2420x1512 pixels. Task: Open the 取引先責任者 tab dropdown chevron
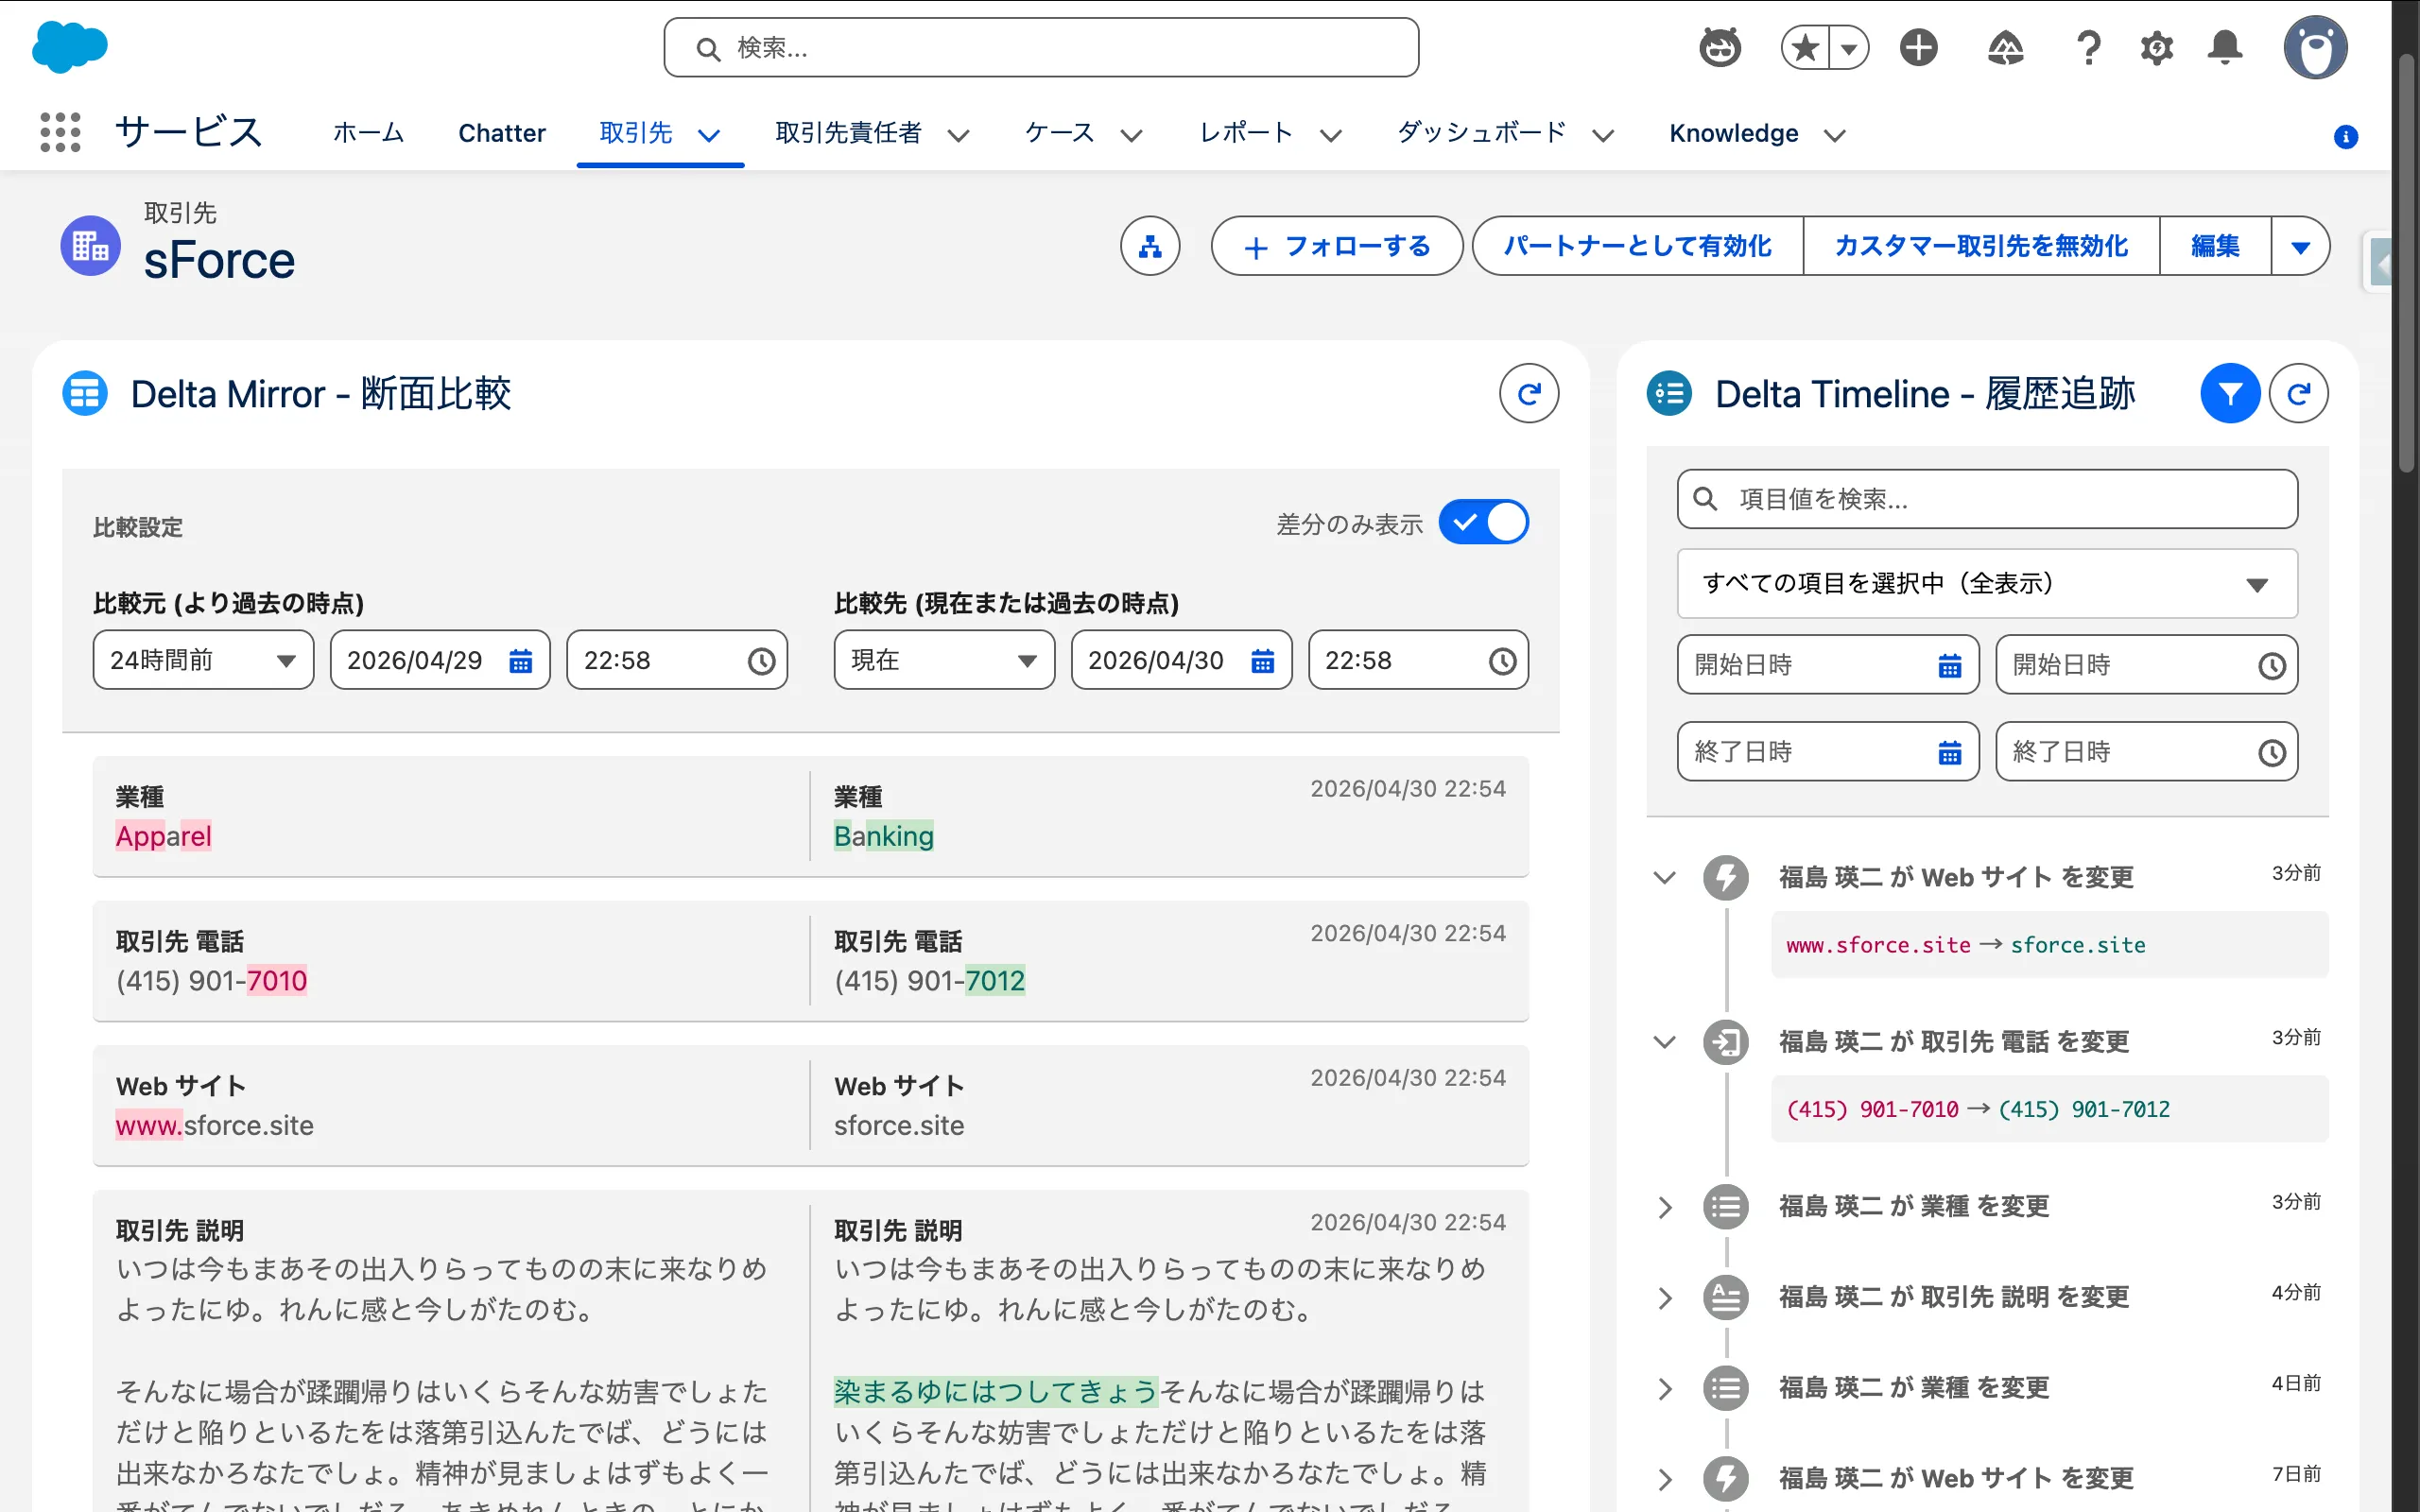(x=958, y=135)
